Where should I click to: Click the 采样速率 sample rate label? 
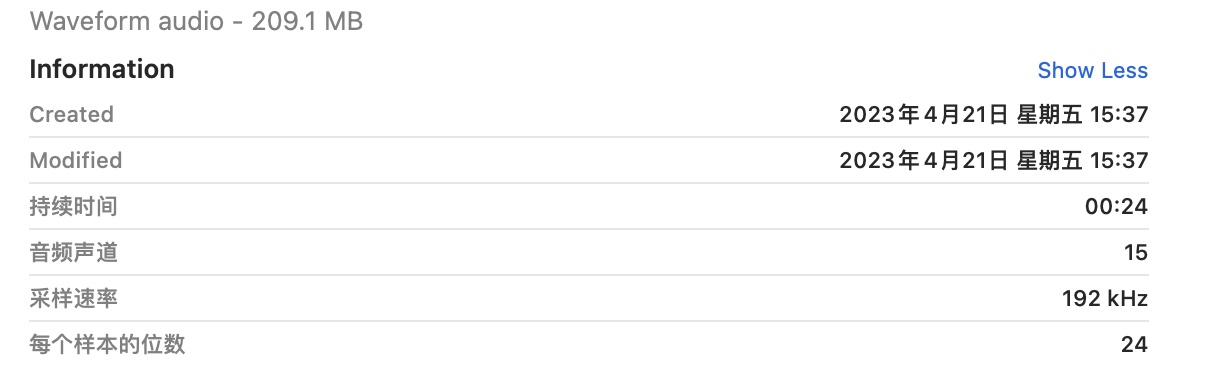[73, 299]
